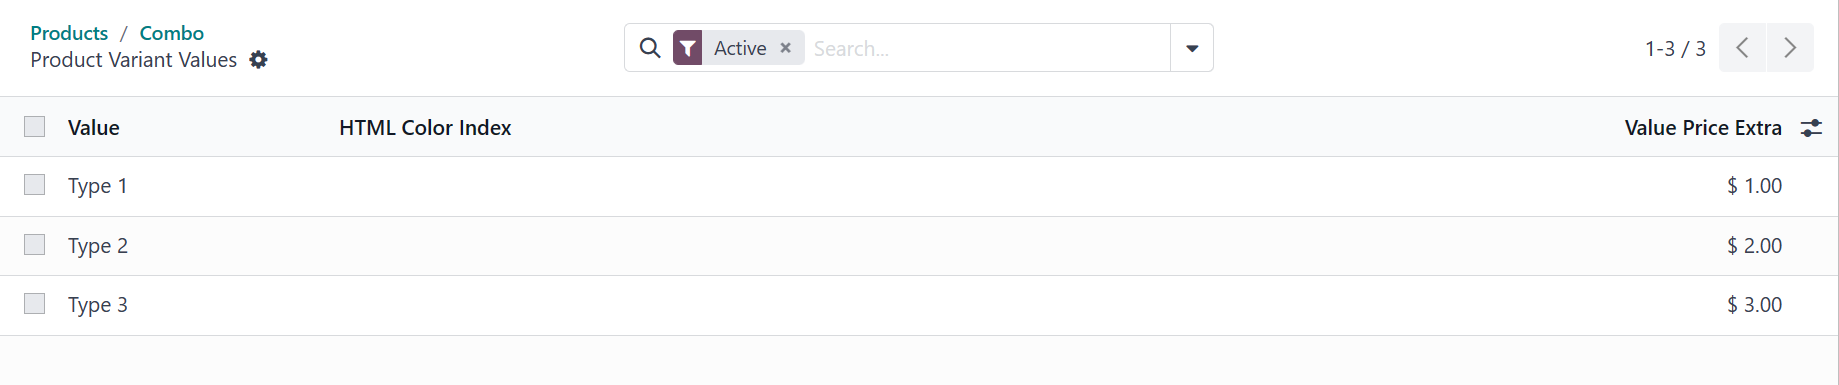Go to previous page arrow
The height and width of the screenshot is (385, 1839).
[x=1742, y=48]
